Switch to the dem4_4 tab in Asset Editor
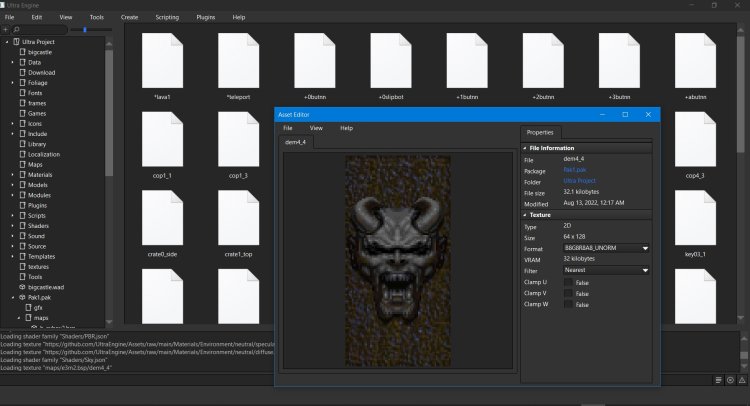 (x=296, y=143)
